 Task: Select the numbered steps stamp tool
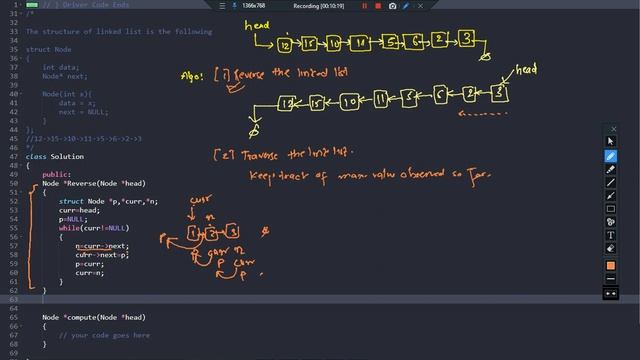611,222
